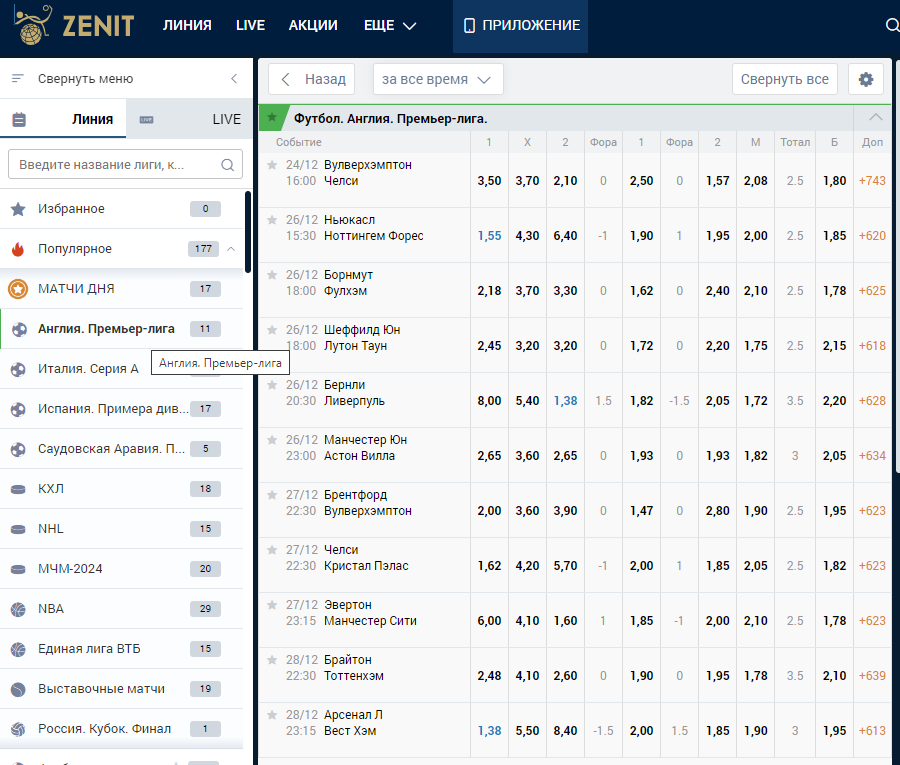Select the КХЛ league row

pyautogui.click(x=121, y=489)
